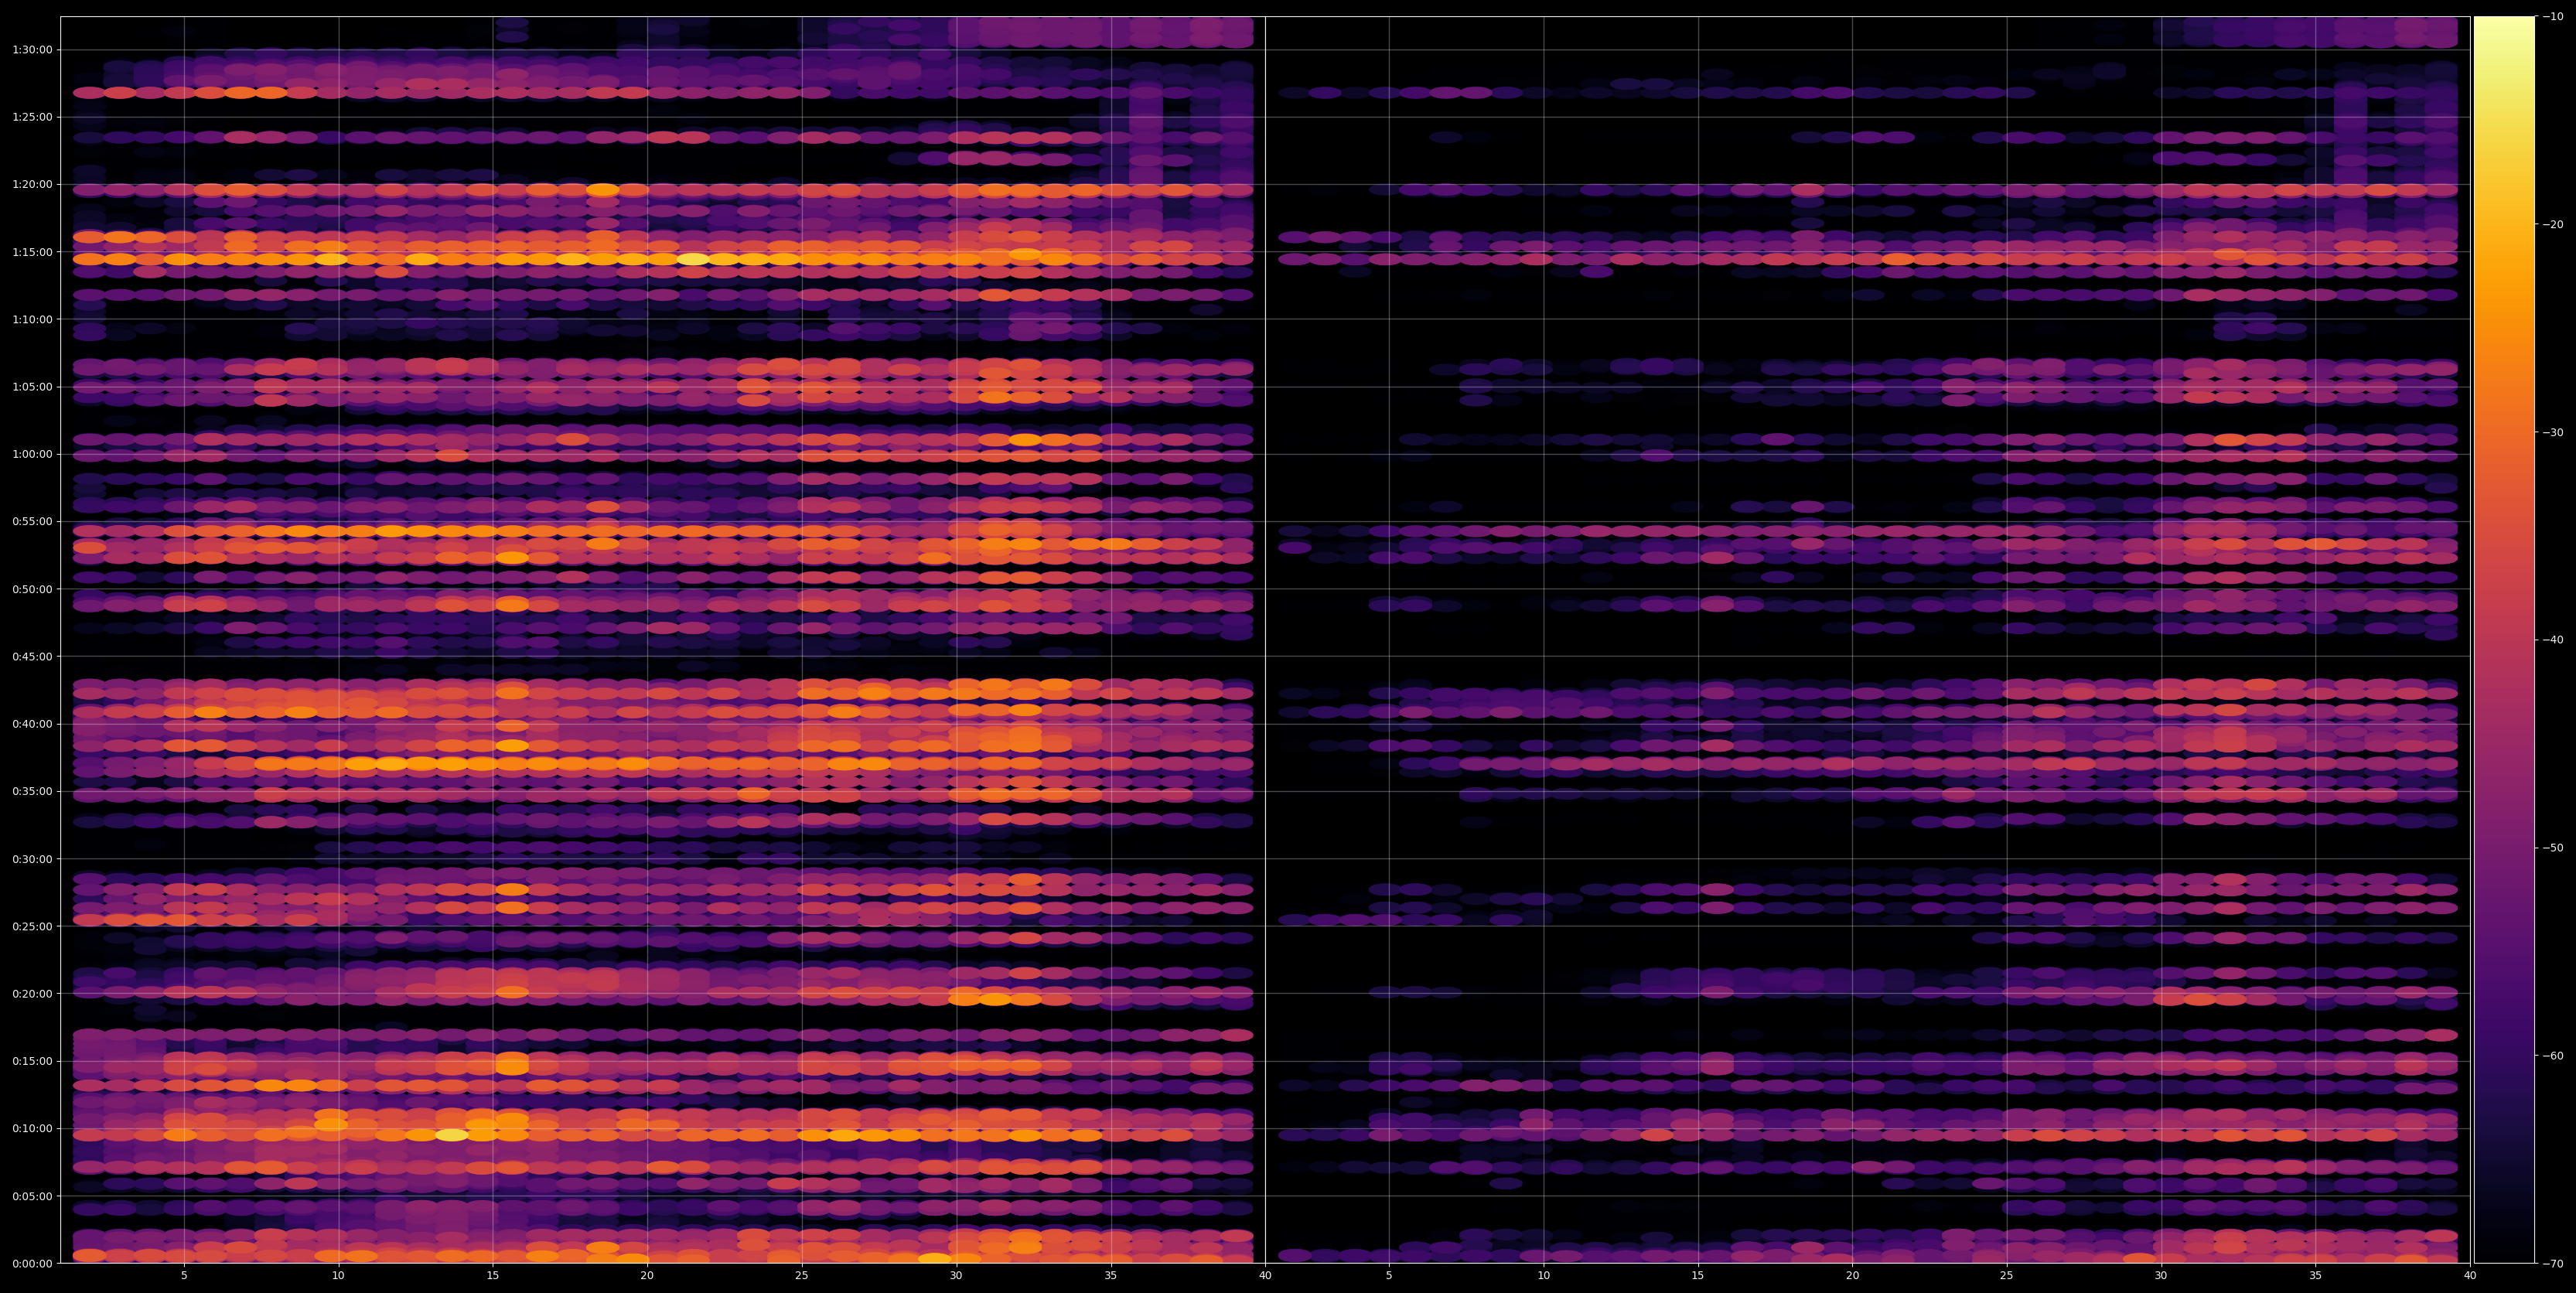Click the 1:20:00 time axis label
This screenshot has height=1293, width=2576.
click(x=32, y=184)
